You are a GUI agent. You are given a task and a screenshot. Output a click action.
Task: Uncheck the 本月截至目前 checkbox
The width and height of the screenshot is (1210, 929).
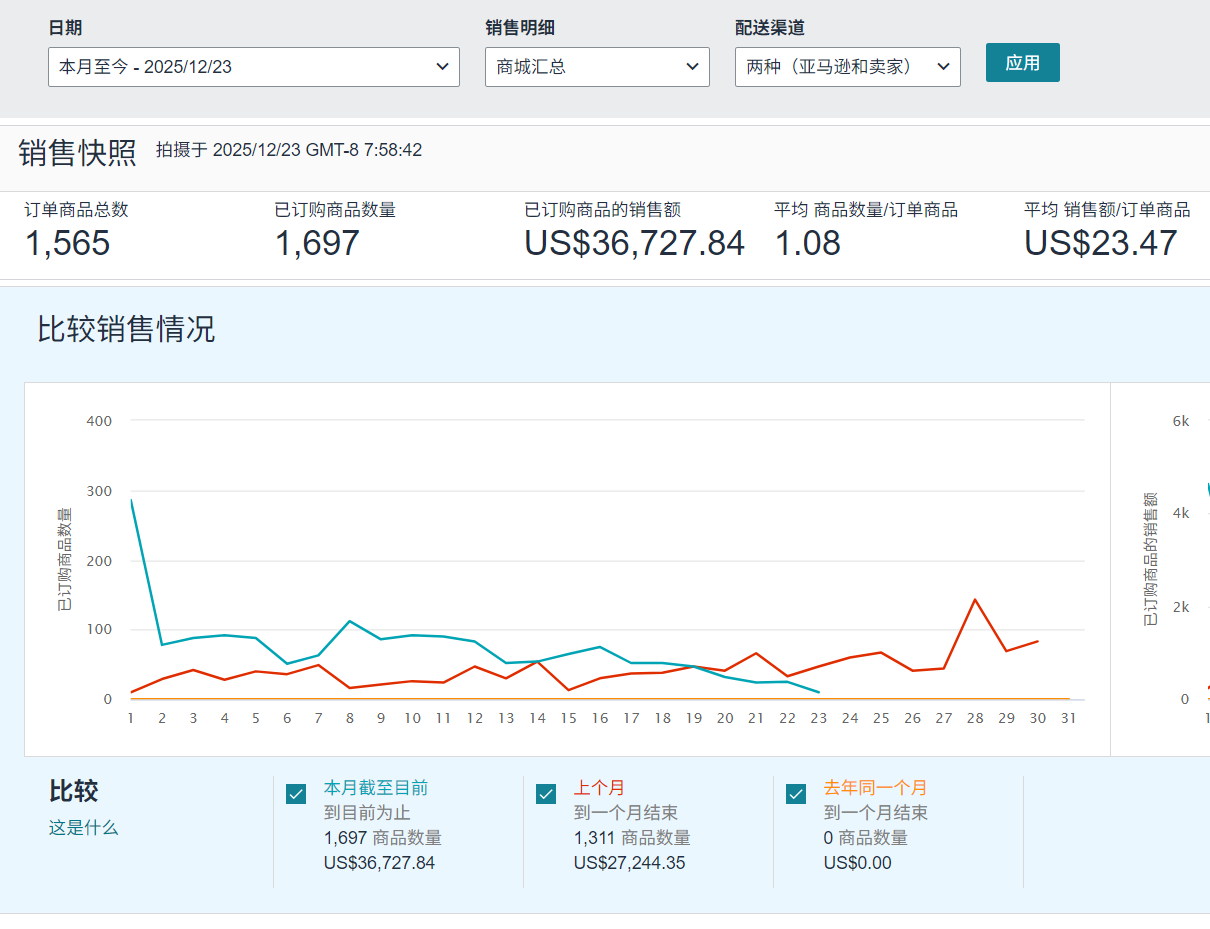[x=296, y=794]
